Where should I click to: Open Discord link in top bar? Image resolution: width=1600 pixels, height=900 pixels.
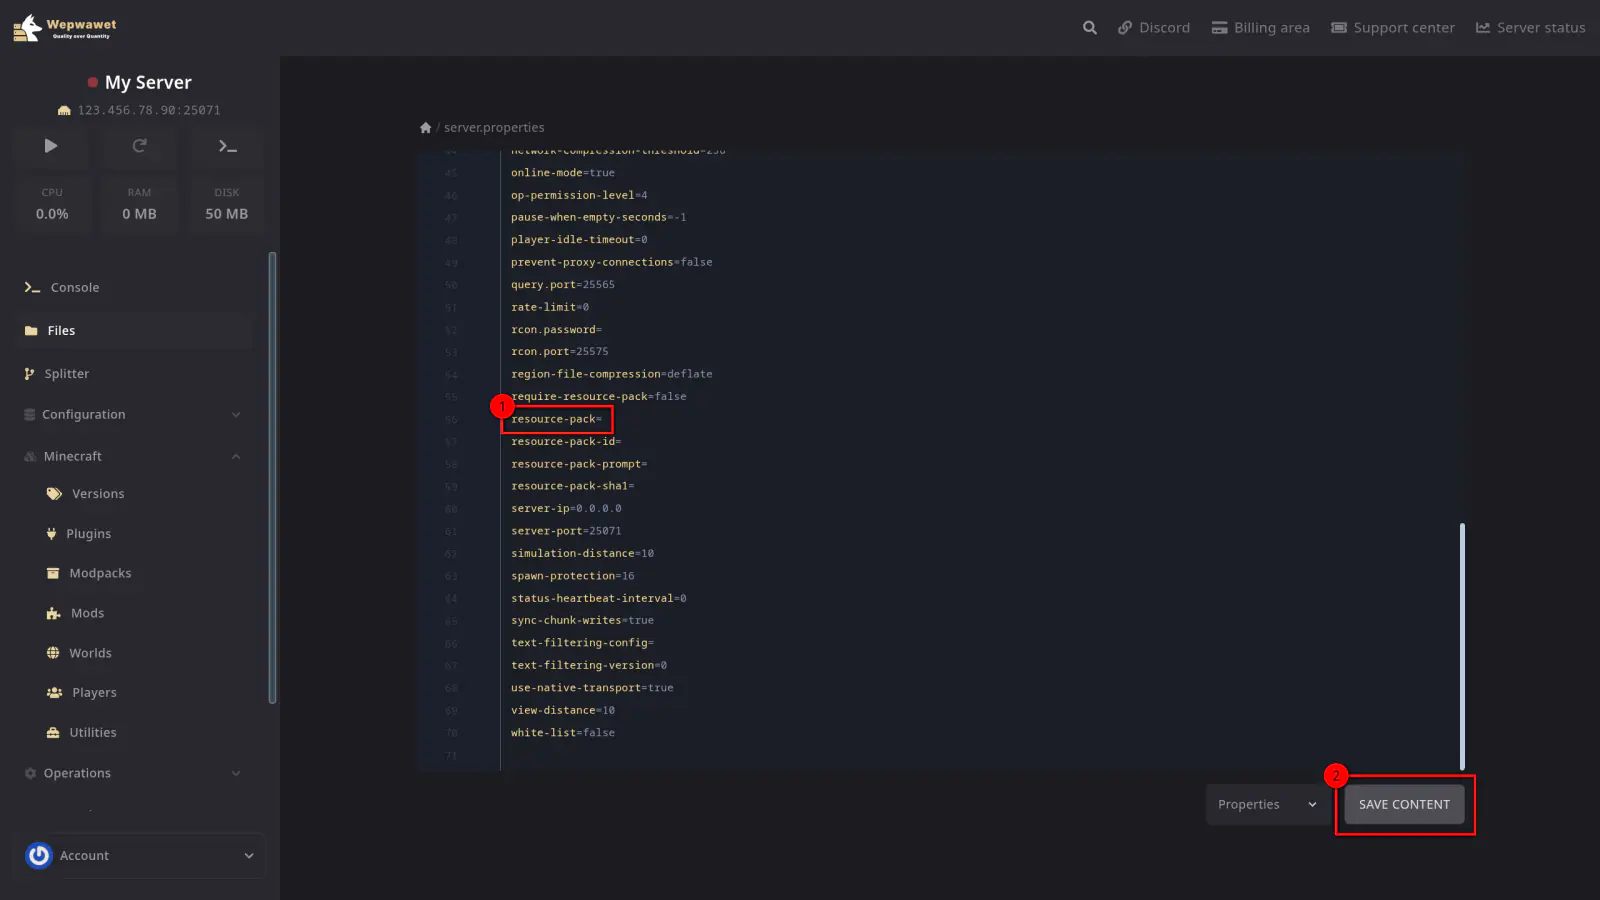1154,28
